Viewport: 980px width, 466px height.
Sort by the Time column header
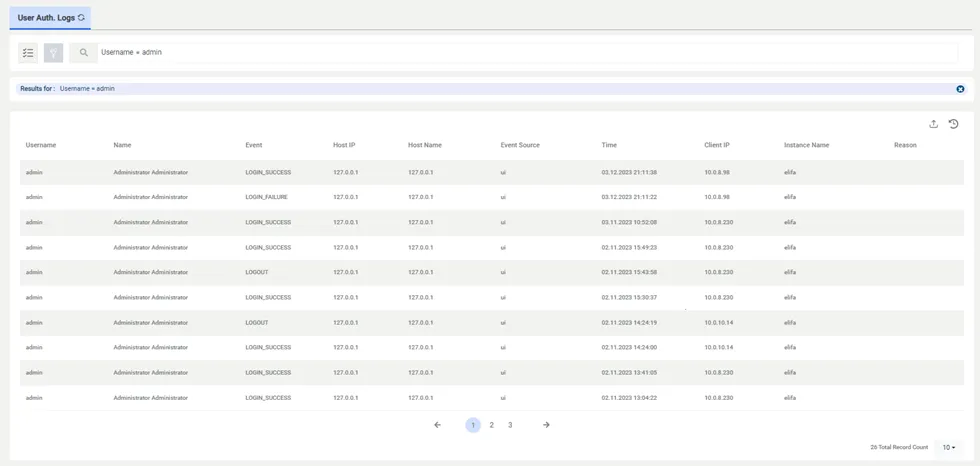pyautogui.click(x=609, y=145)
